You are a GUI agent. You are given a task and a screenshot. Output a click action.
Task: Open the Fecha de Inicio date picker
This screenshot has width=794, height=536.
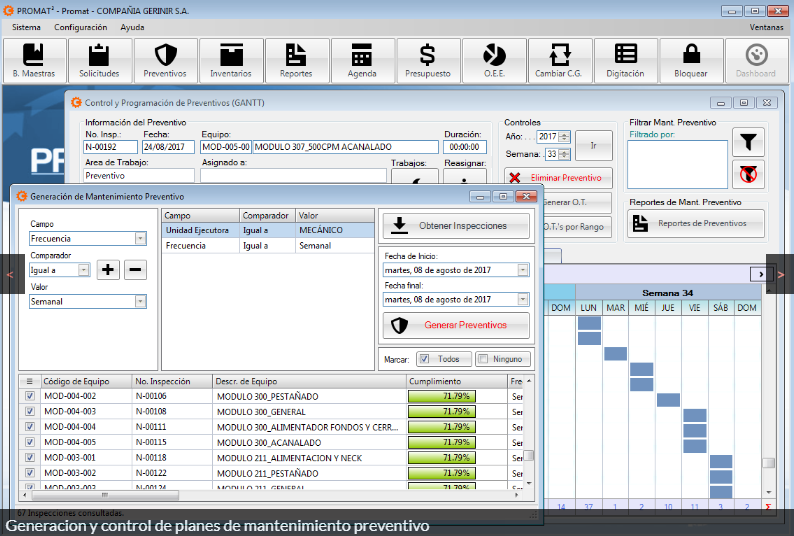pos(523,270)
